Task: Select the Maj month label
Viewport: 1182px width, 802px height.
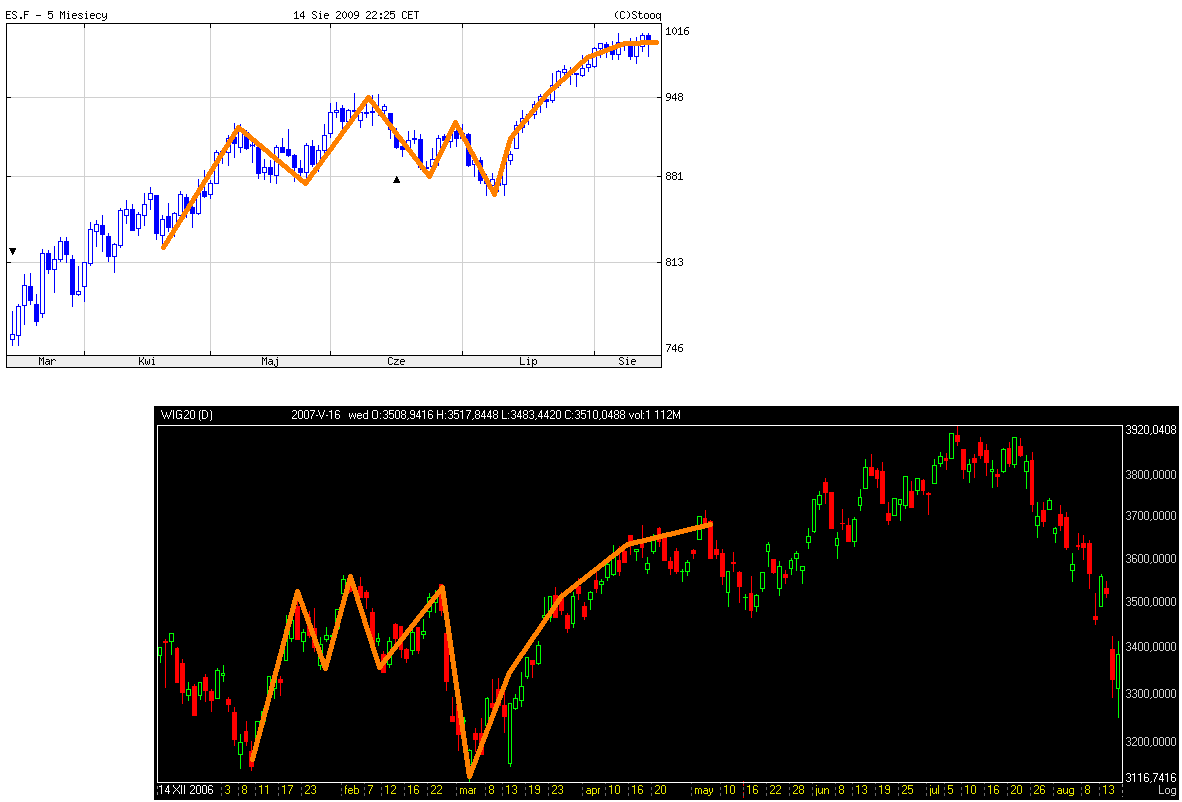Action: pyautogui.click(x=270, y=361)
